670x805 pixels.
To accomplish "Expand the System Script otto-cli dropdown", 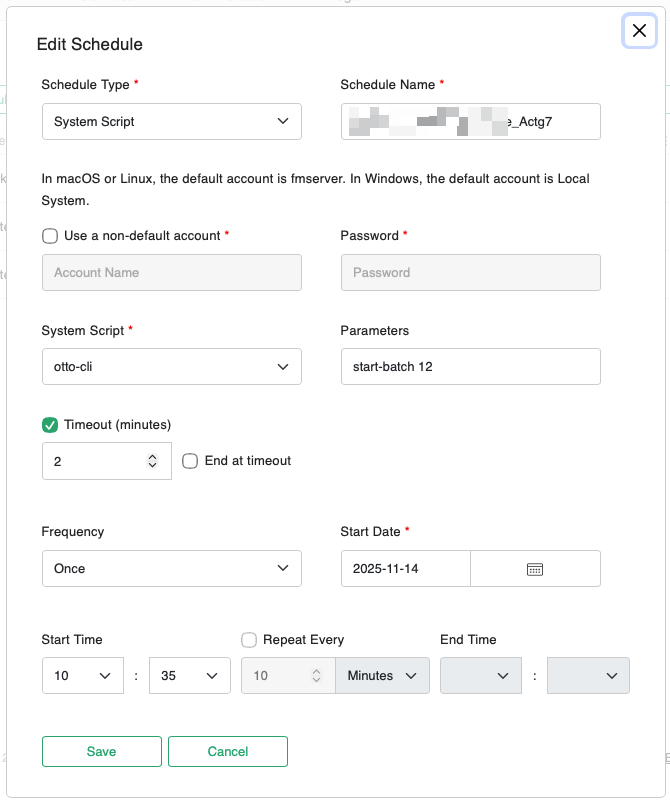I will click(x=171, y=366).
